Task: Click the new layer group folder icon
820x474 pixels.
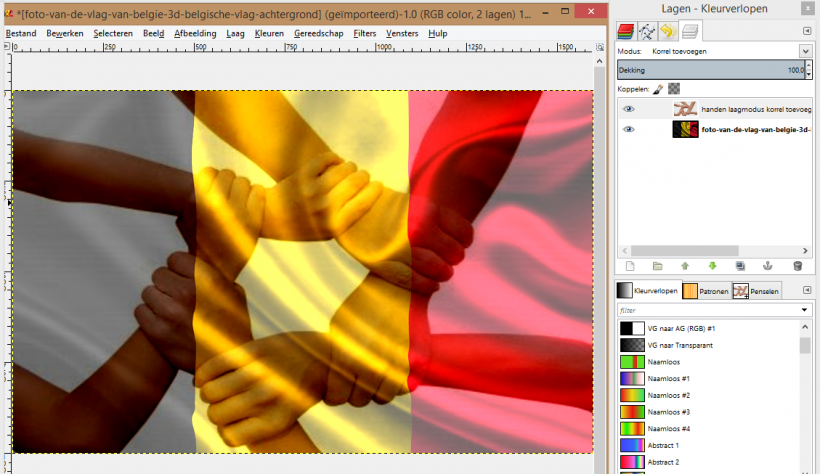Action: point(657,266)
